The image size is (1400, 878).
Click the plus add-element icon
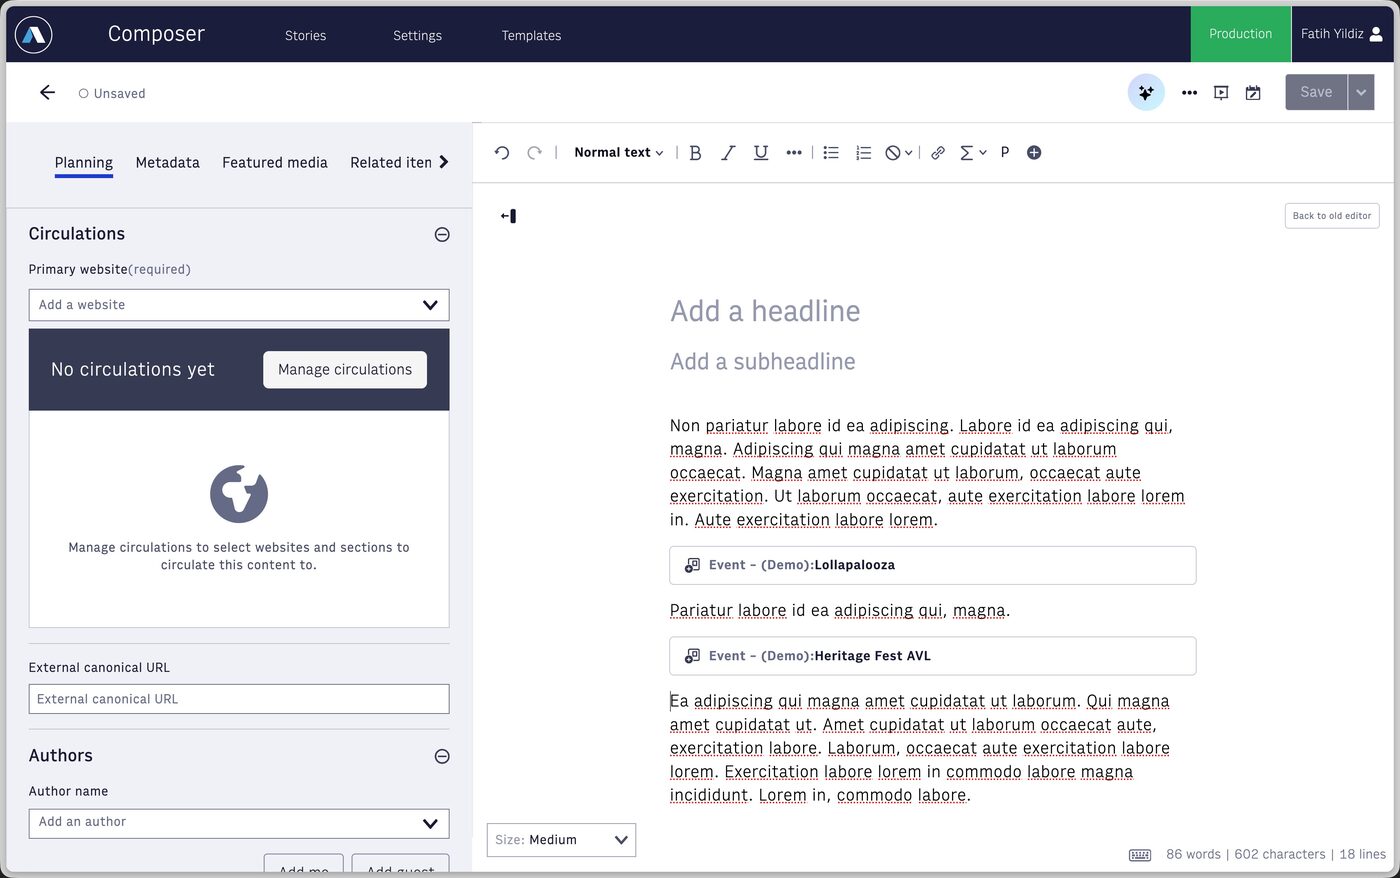pyautogui.click(x=1034, y=152)
